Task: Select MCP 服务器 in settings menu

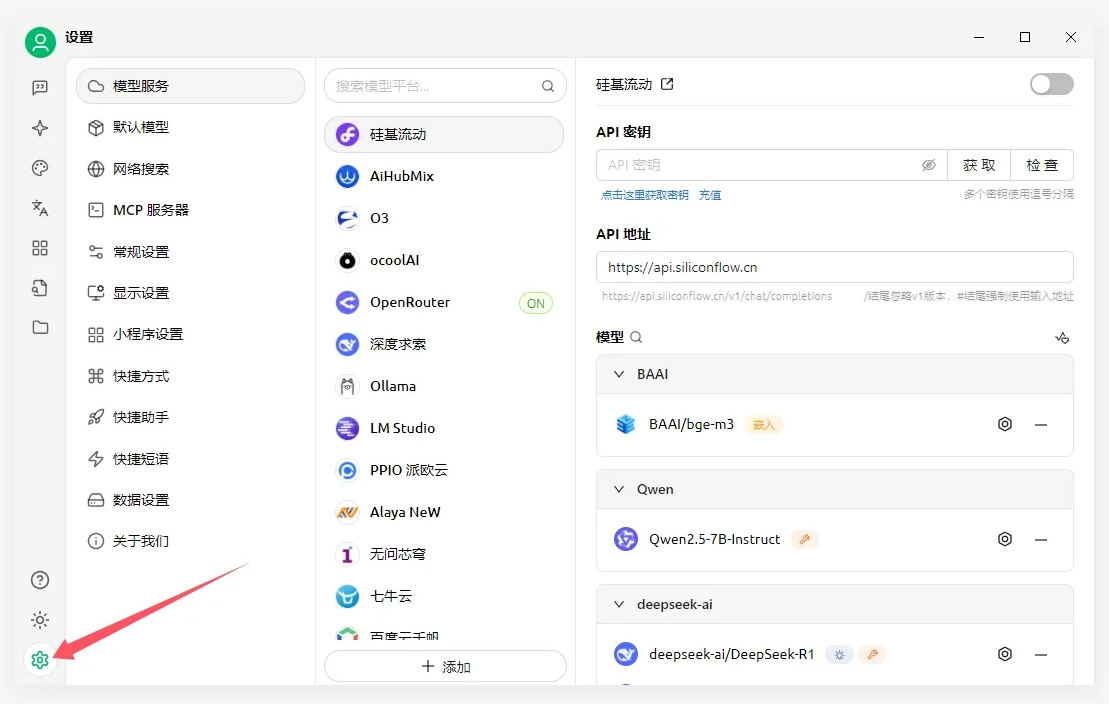Action: coord(150,210)
